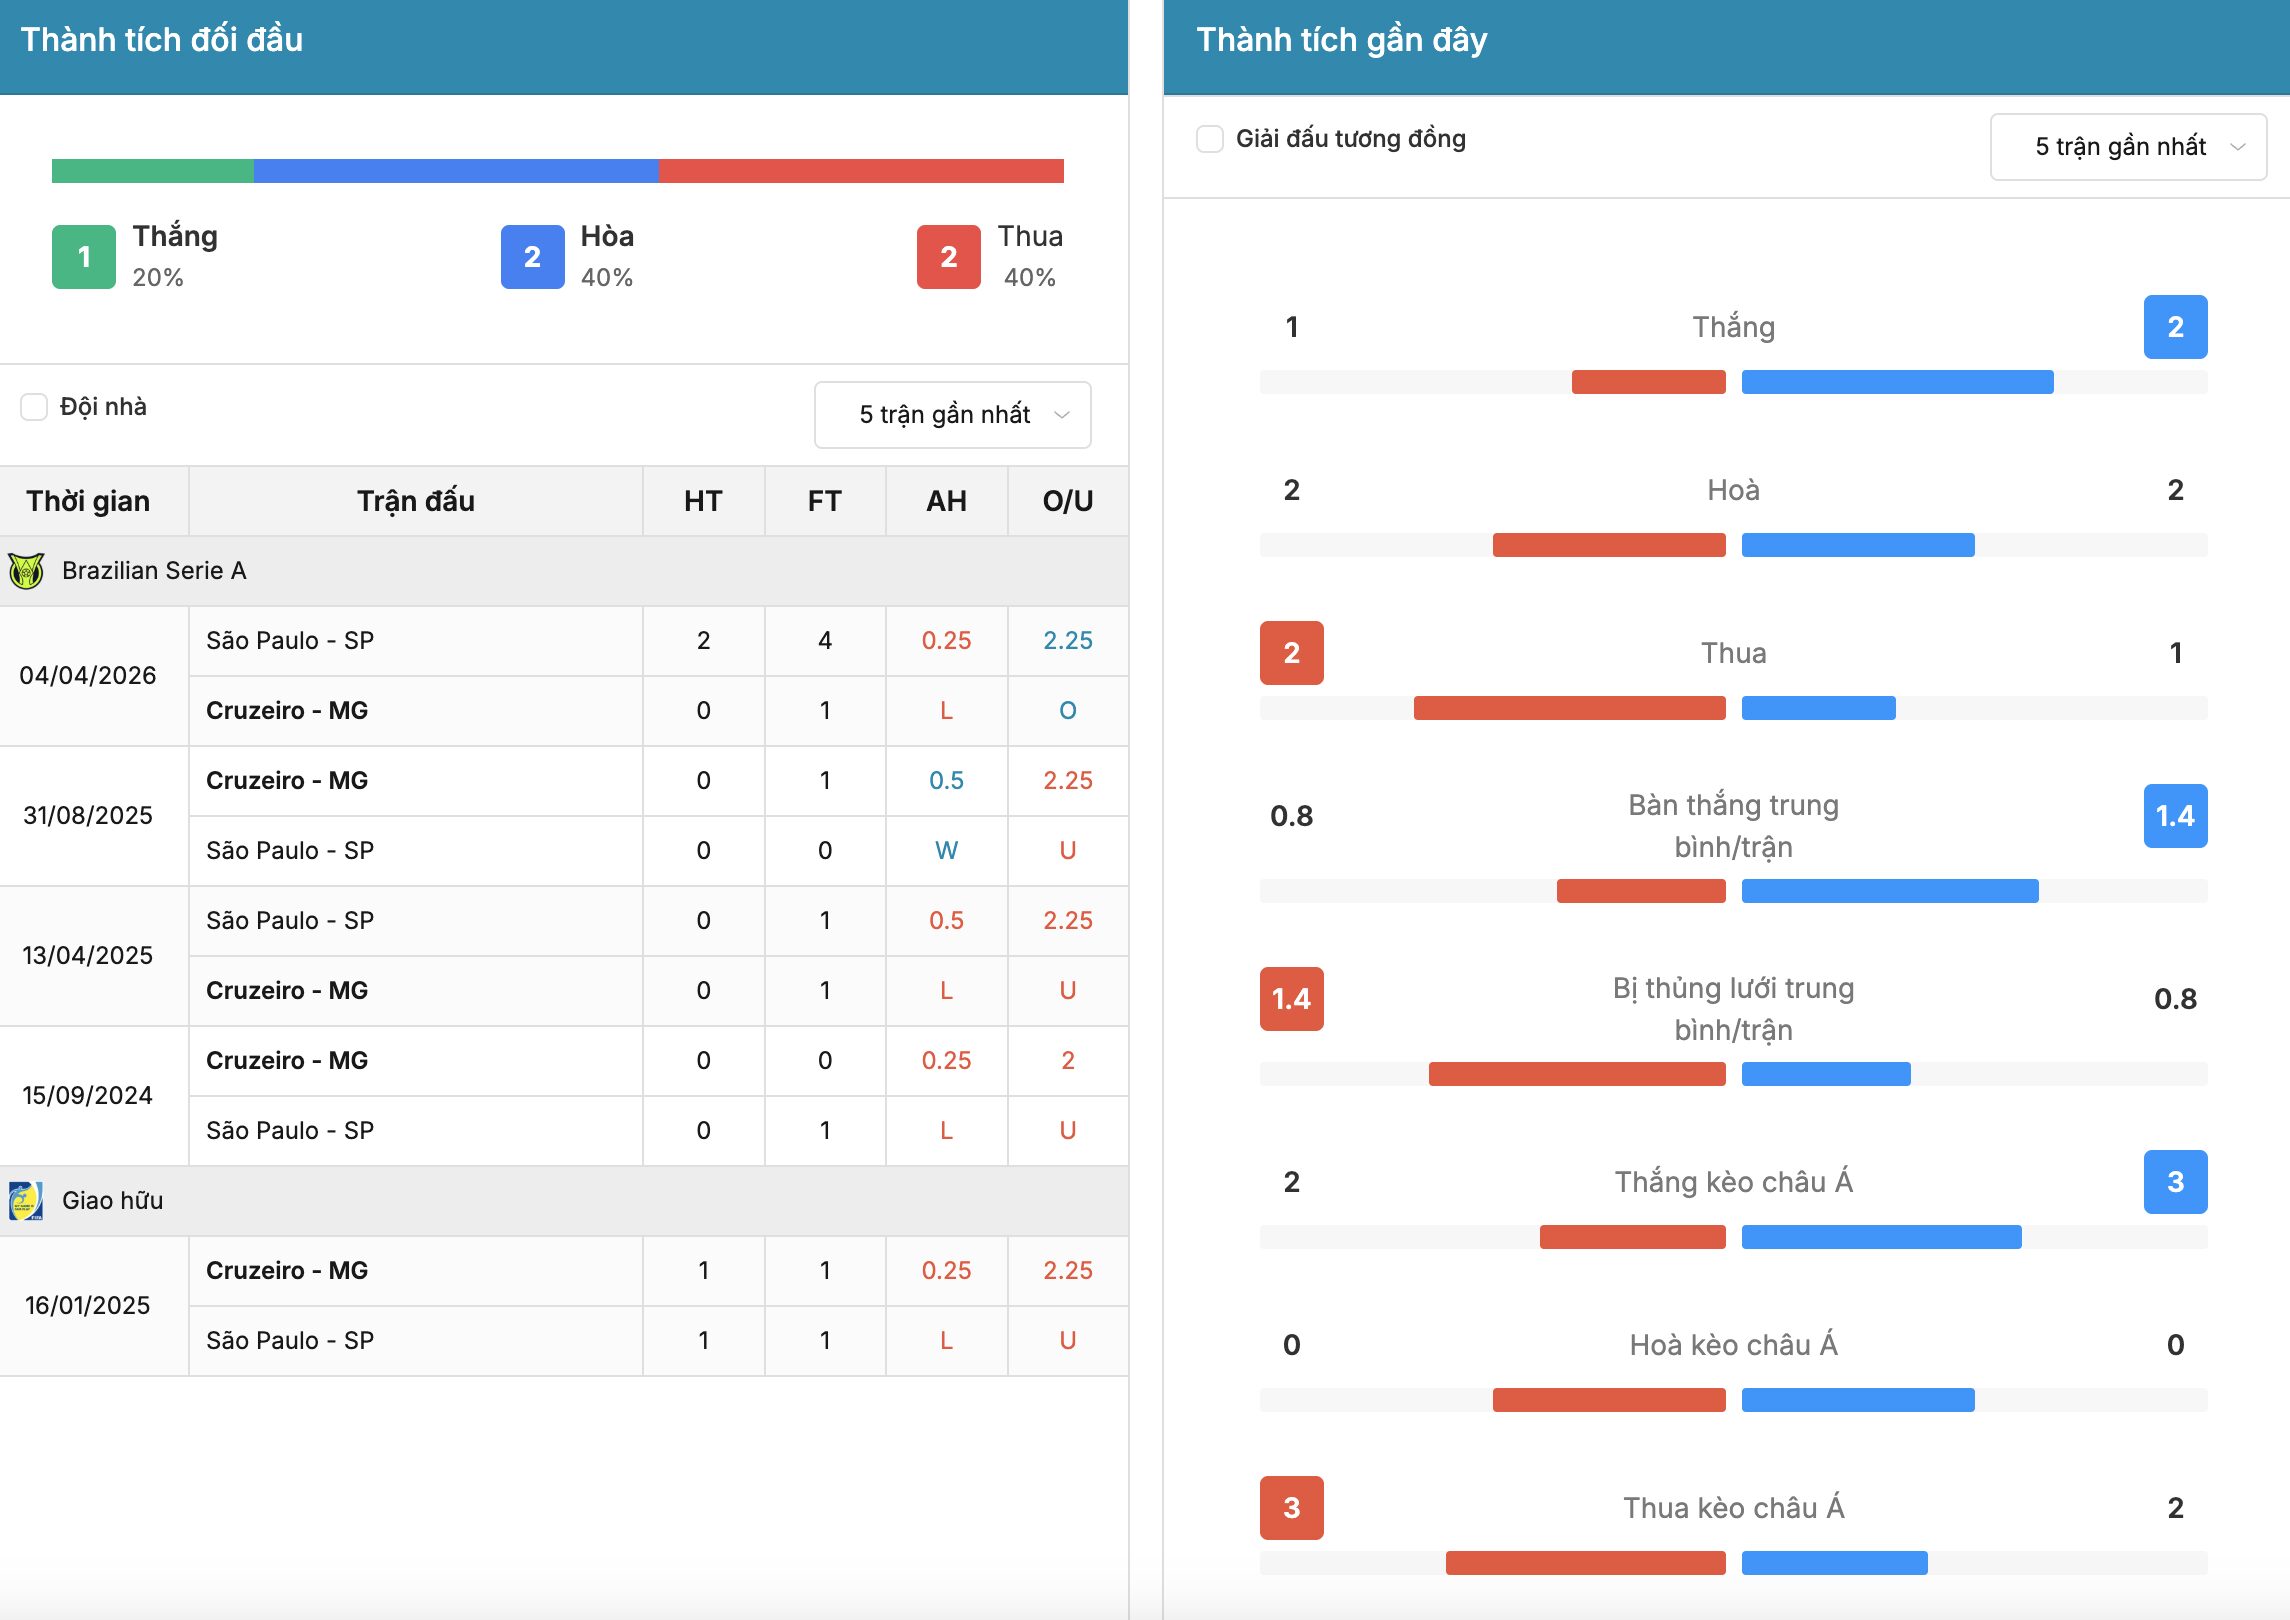Open head-to-head 5 trận gần nhất dropdown

click(953, 415)
